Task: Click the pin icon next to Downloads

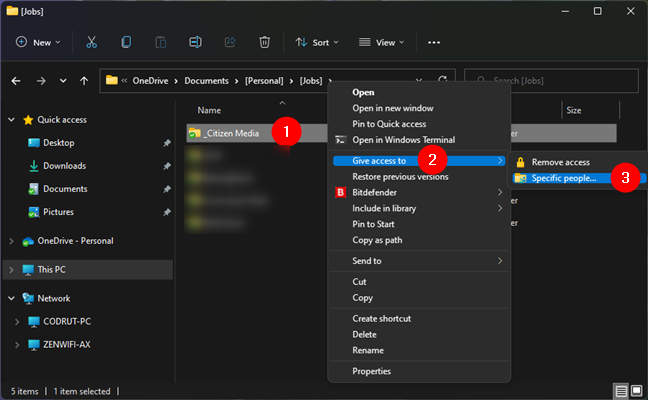Action: pos(167,166)
